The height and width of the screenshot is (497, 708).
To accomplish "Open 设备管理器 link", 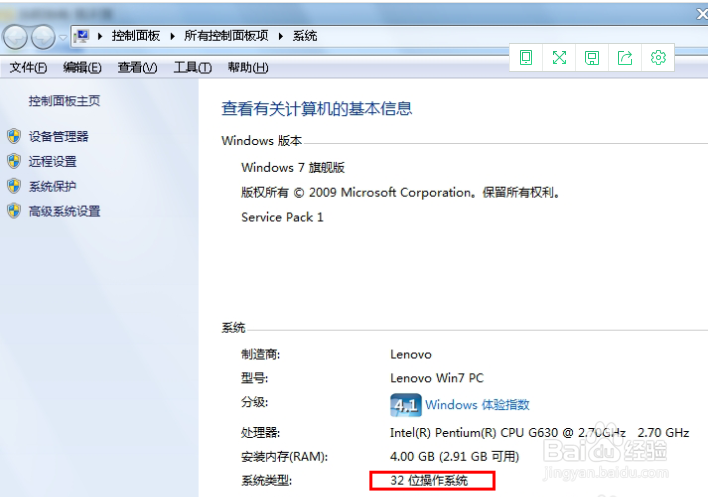I will 59,136.
